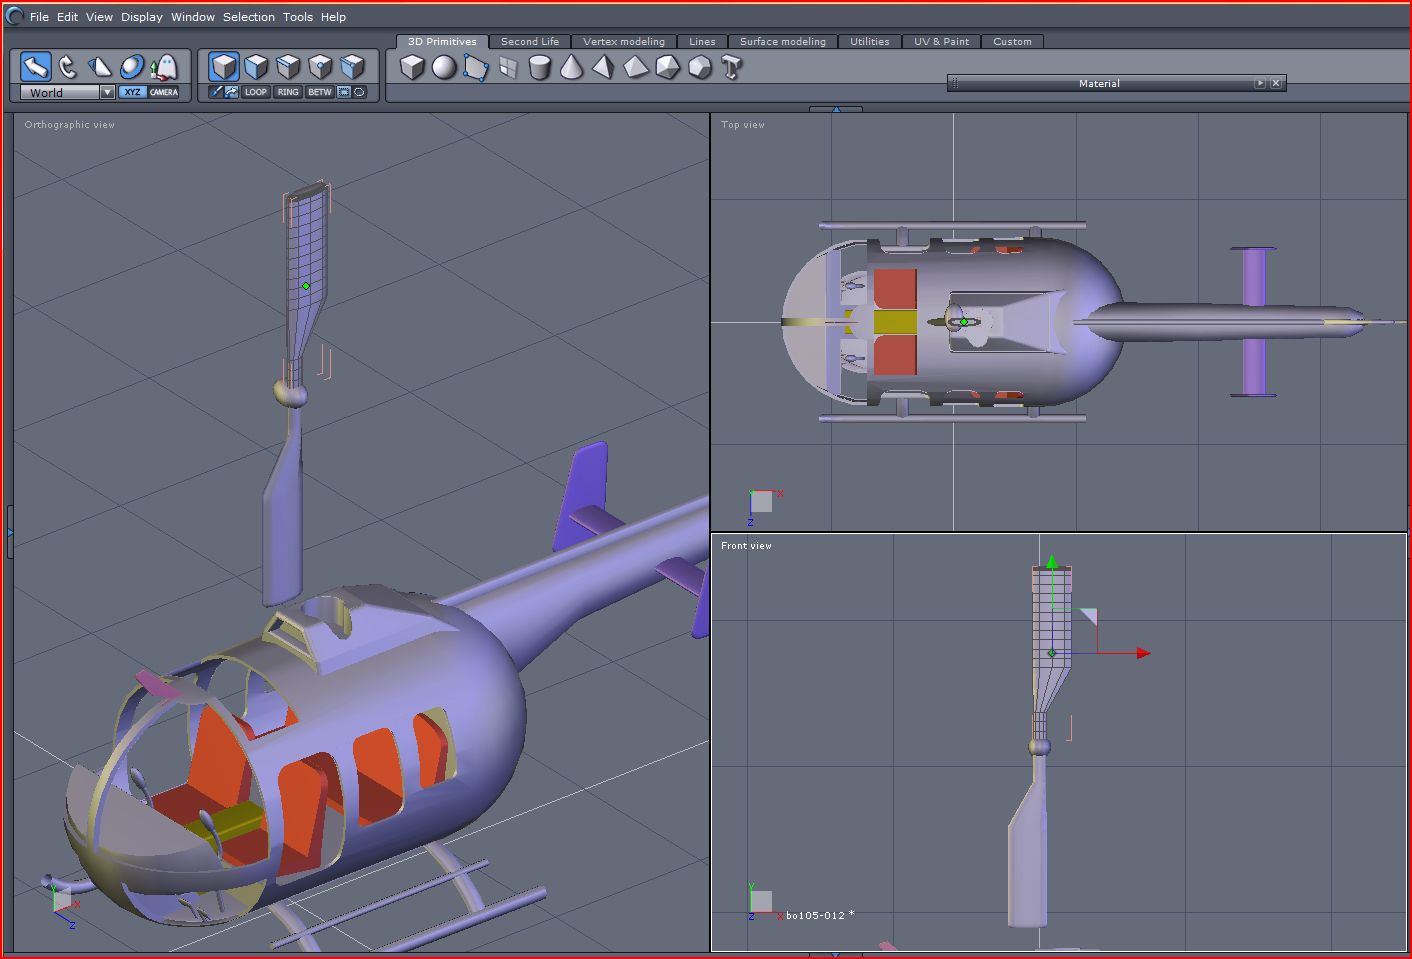Switch to face selection mode cube
The width and height of the screenshot is (1412, 959).
tap(256, 67)
